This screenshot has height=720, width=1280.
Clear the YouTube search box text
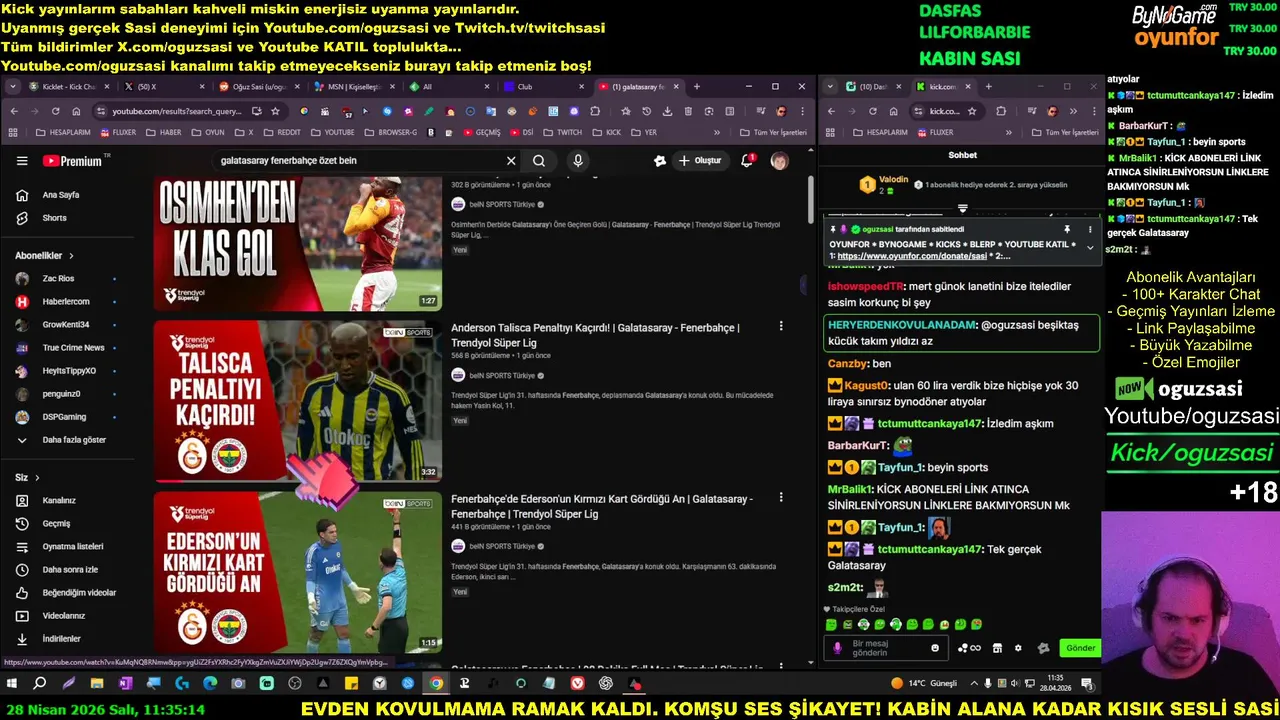[511, 161]
